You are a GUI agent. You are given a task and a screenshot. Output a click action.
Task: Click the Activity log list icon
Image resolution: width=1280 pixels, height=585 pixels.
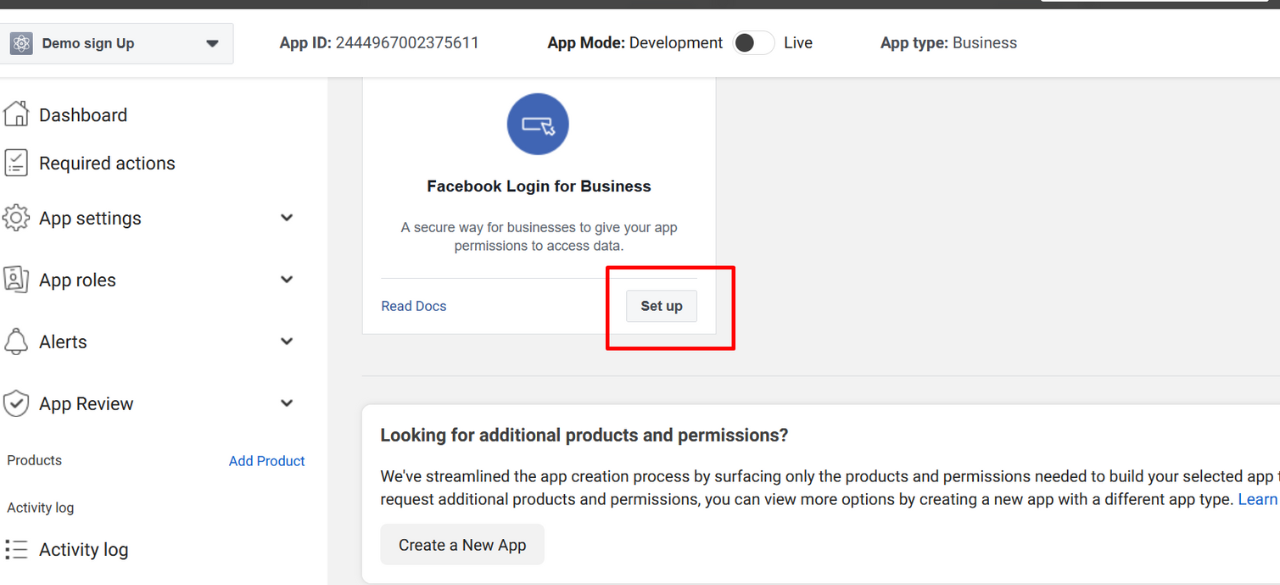pos(16,549)
